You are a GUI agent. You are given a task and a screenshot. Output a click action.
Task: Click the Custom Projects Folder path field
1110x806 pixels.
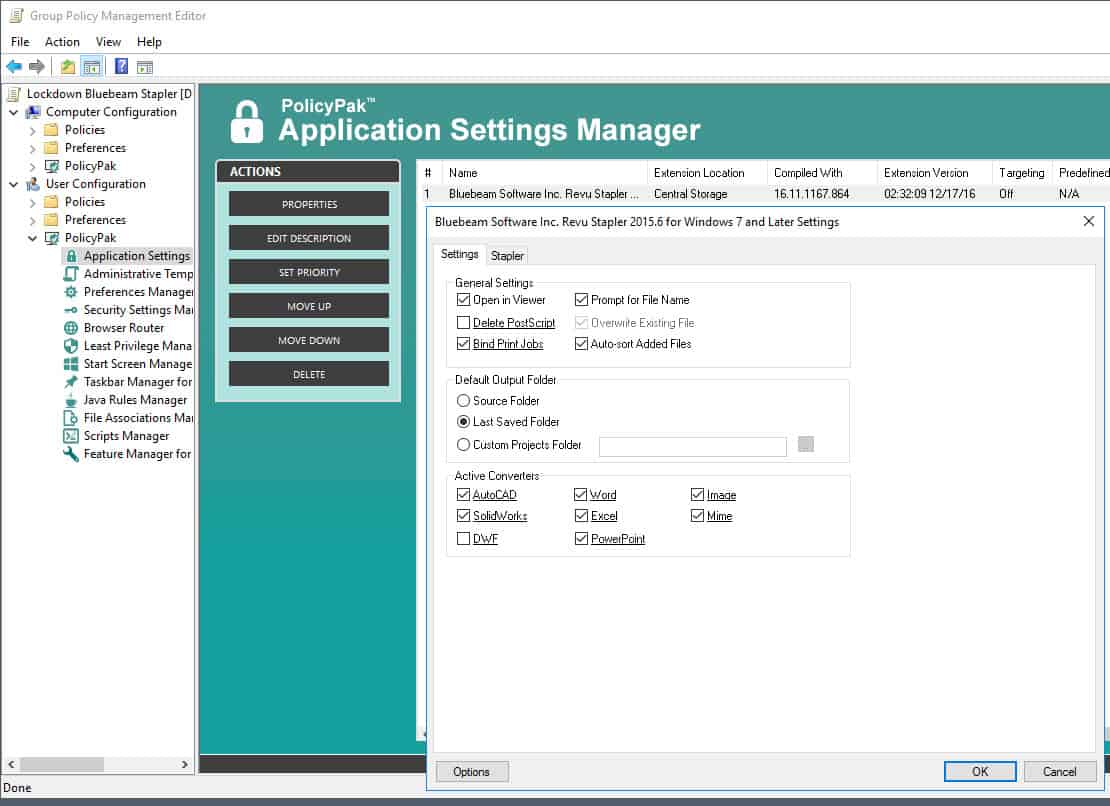point(692,446)
